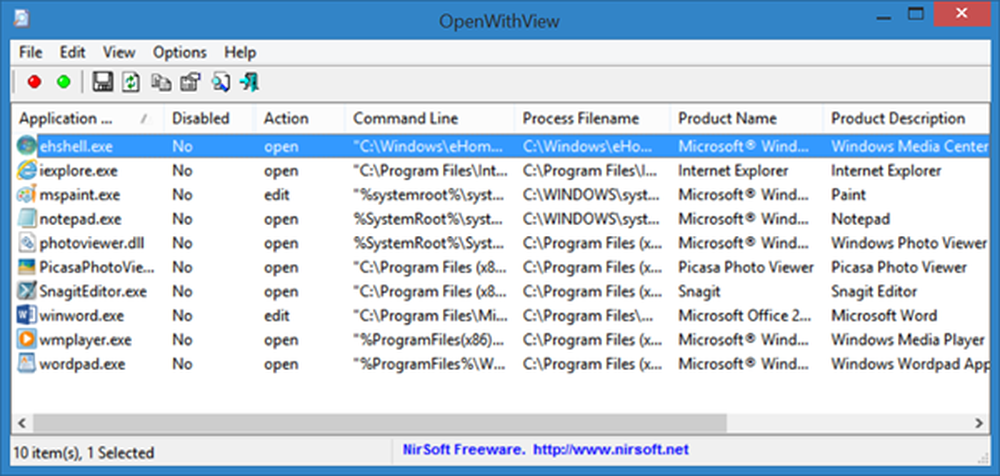Select the SnagitEditor.exe entry
This screenshot has height=476, width=1000.
click(92, 291)
